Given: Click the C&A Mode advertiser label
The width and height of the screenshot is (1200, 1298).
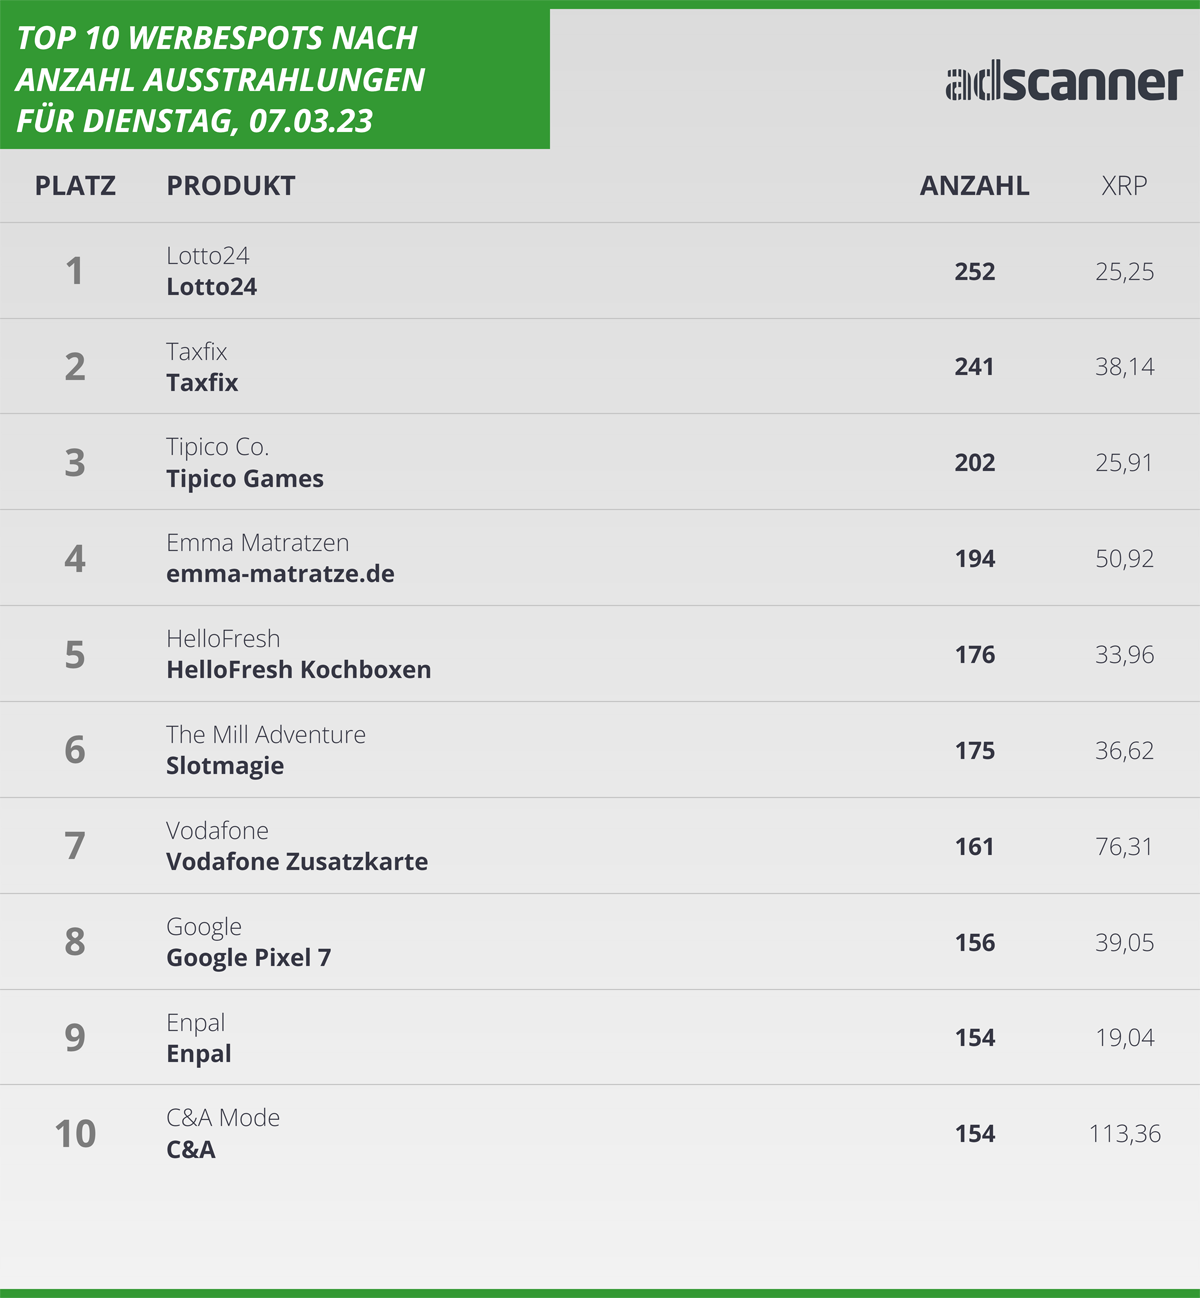Looking at the screenshot, I should (223, 1118).
